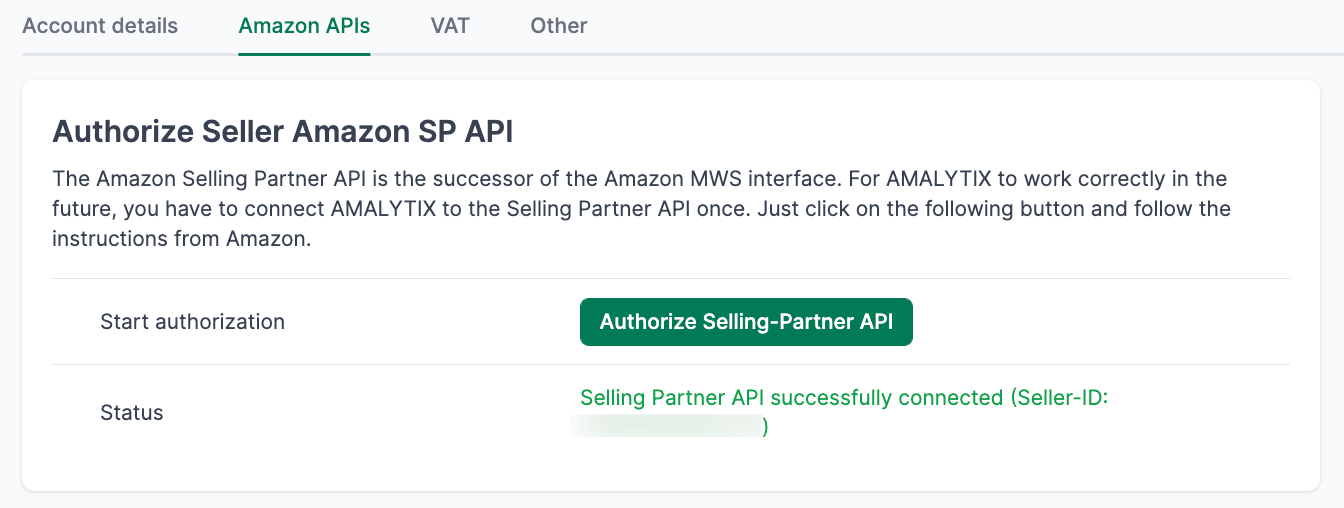Click the description paragraph about Amazon MWS
The width and height of the screenshot is (1344, 508).
coord(641,210)
